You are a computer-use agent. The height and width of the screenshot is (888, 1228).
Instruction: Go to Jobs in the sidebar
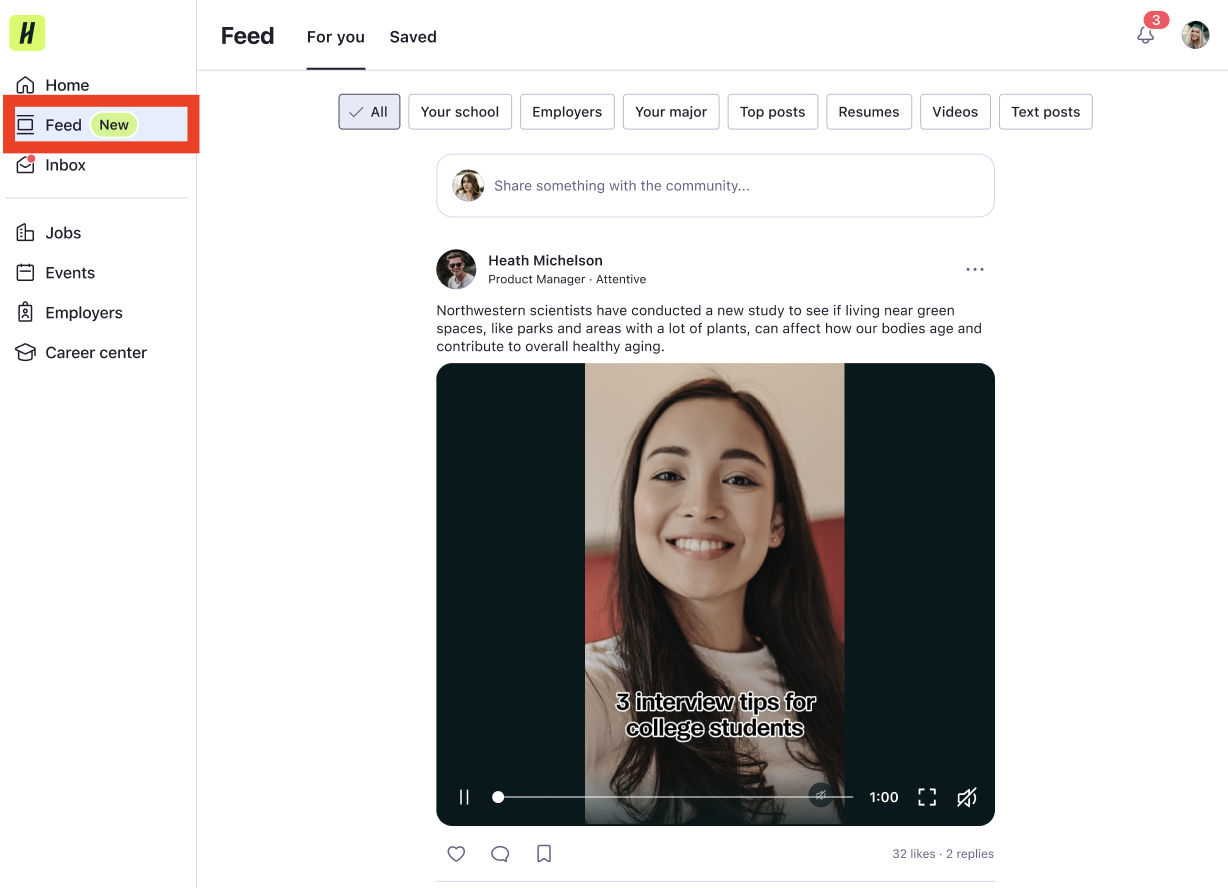(x=49, y=233)
